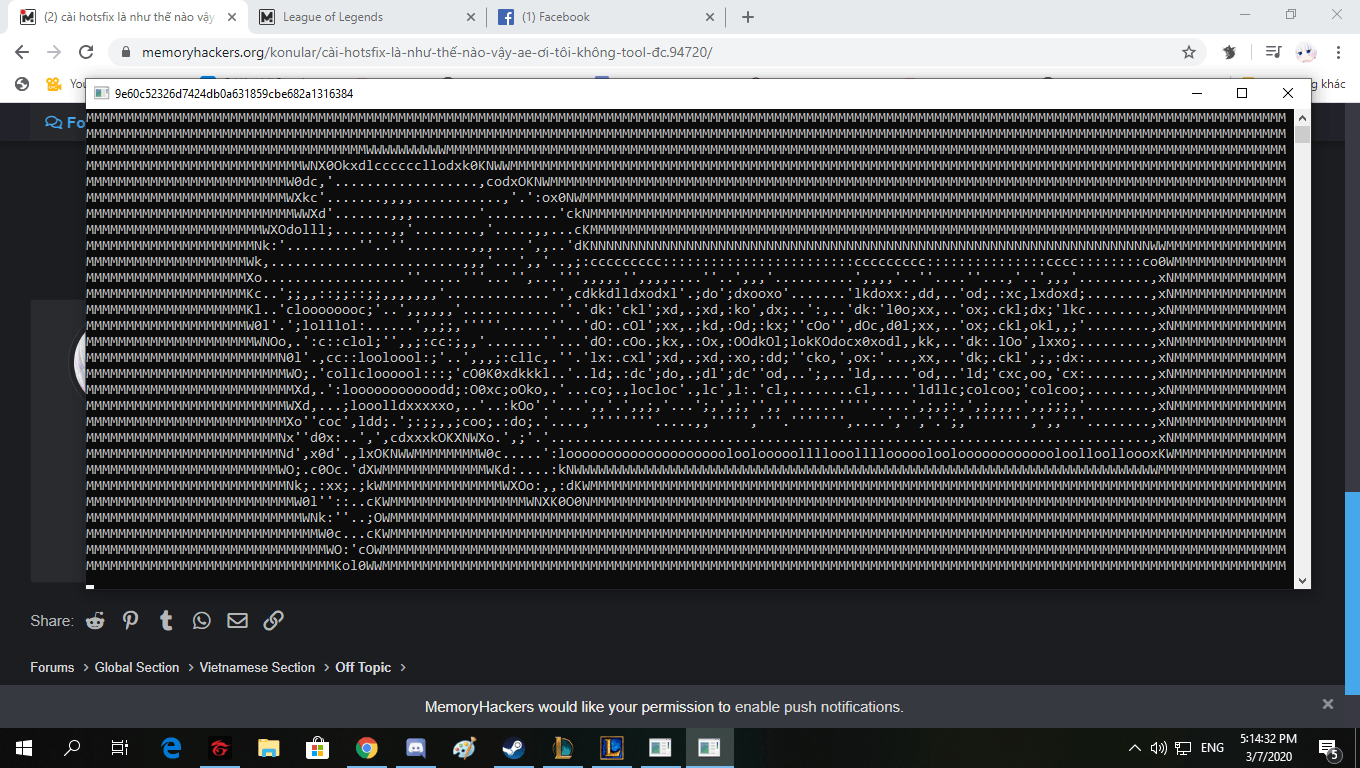Screen dimensions: 1360x768
Task: Click the bird-shaped browser extension icon
Action: pos(1231,52)
